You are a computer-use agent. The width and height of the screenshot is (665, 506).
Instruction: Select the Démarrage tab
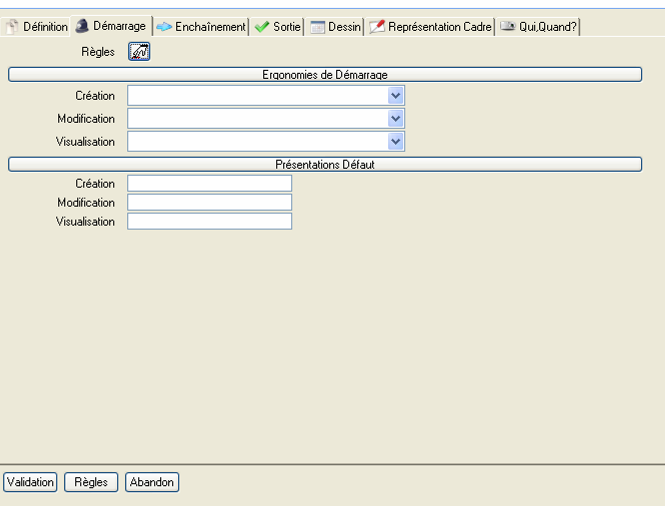pyautogui.click(x=111, y=27)
